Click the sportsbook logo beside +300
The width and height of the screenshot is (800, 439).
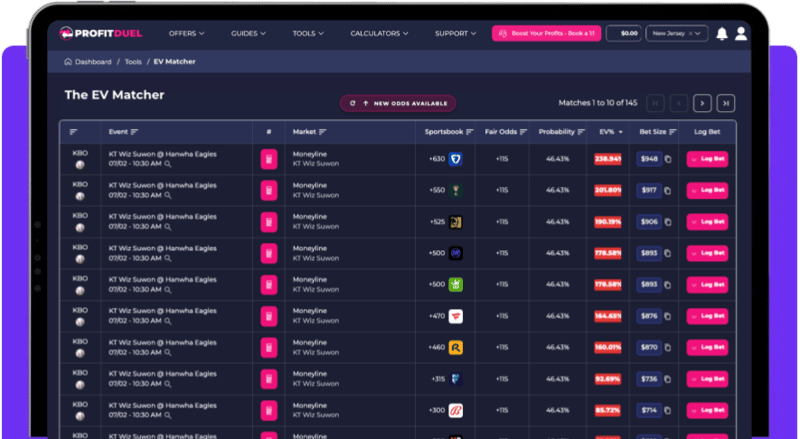[x=456, y=410]
